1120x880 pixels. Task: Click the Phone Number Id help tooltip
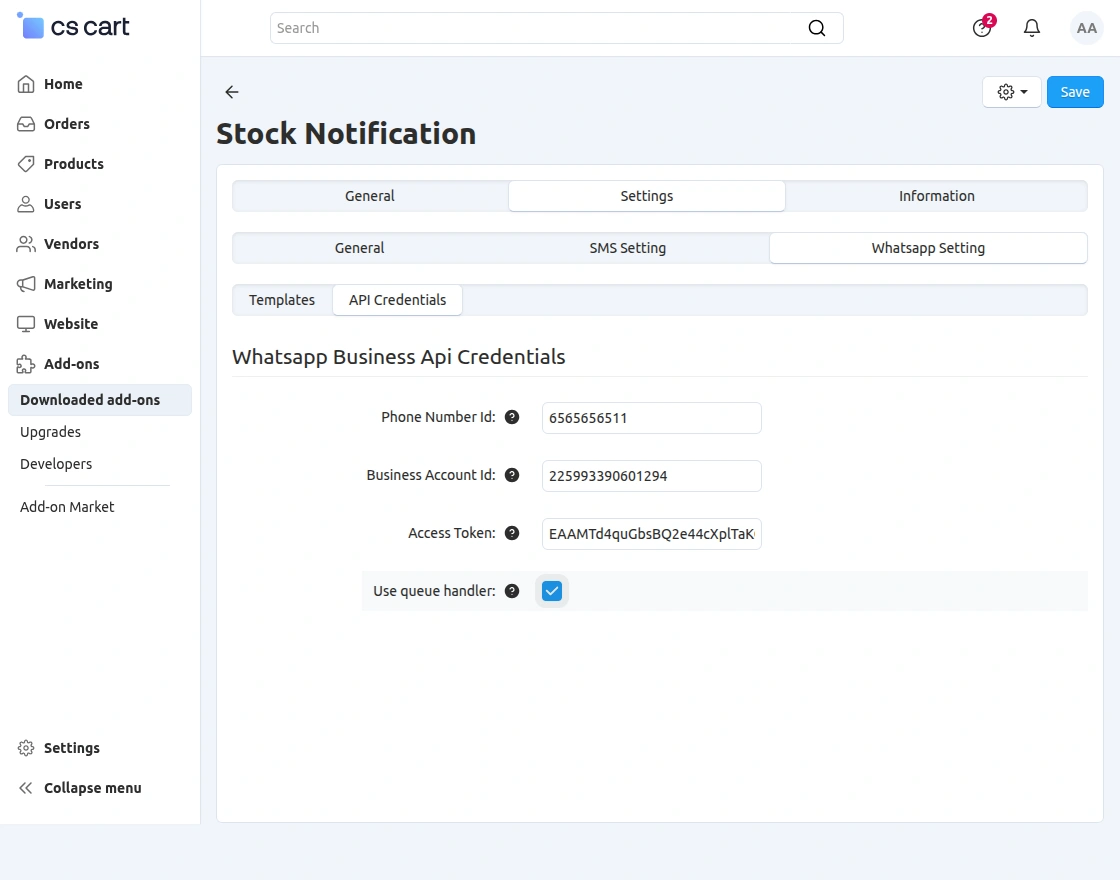coord(512,417)
